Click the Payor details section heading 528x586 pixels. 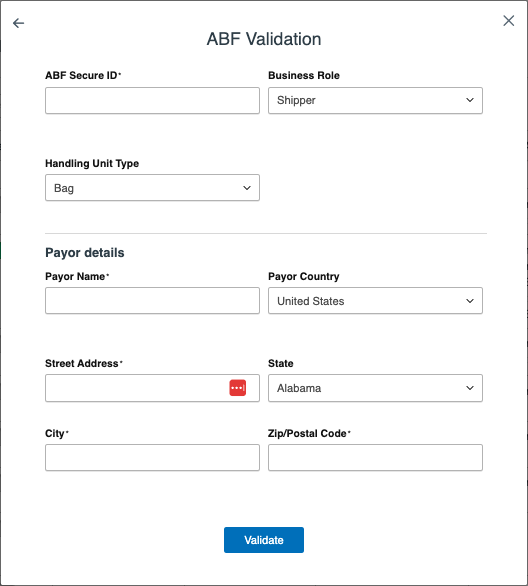tap(84, 253)
